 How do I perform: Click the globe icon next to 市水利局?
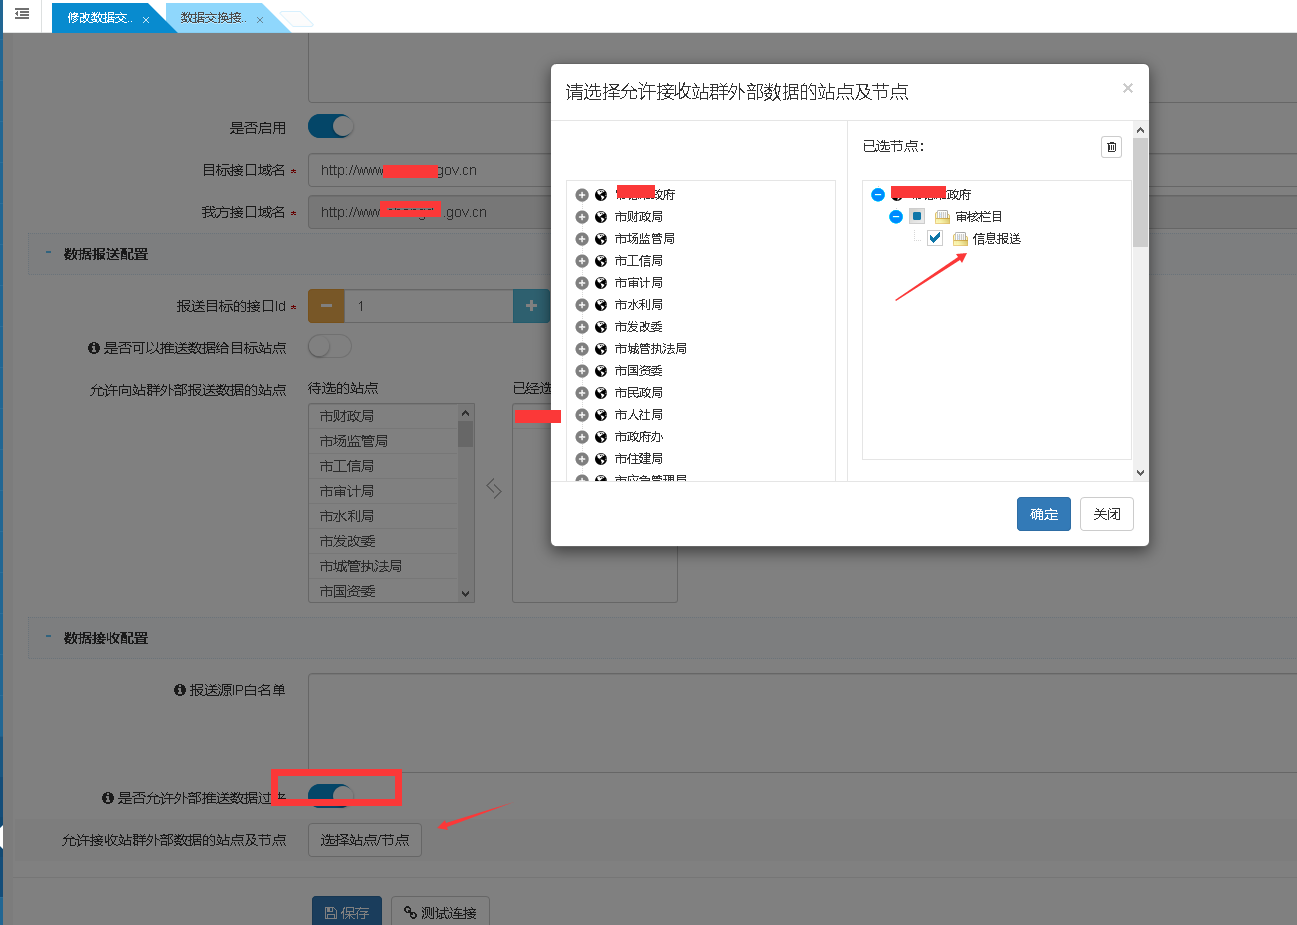(601, 305)
